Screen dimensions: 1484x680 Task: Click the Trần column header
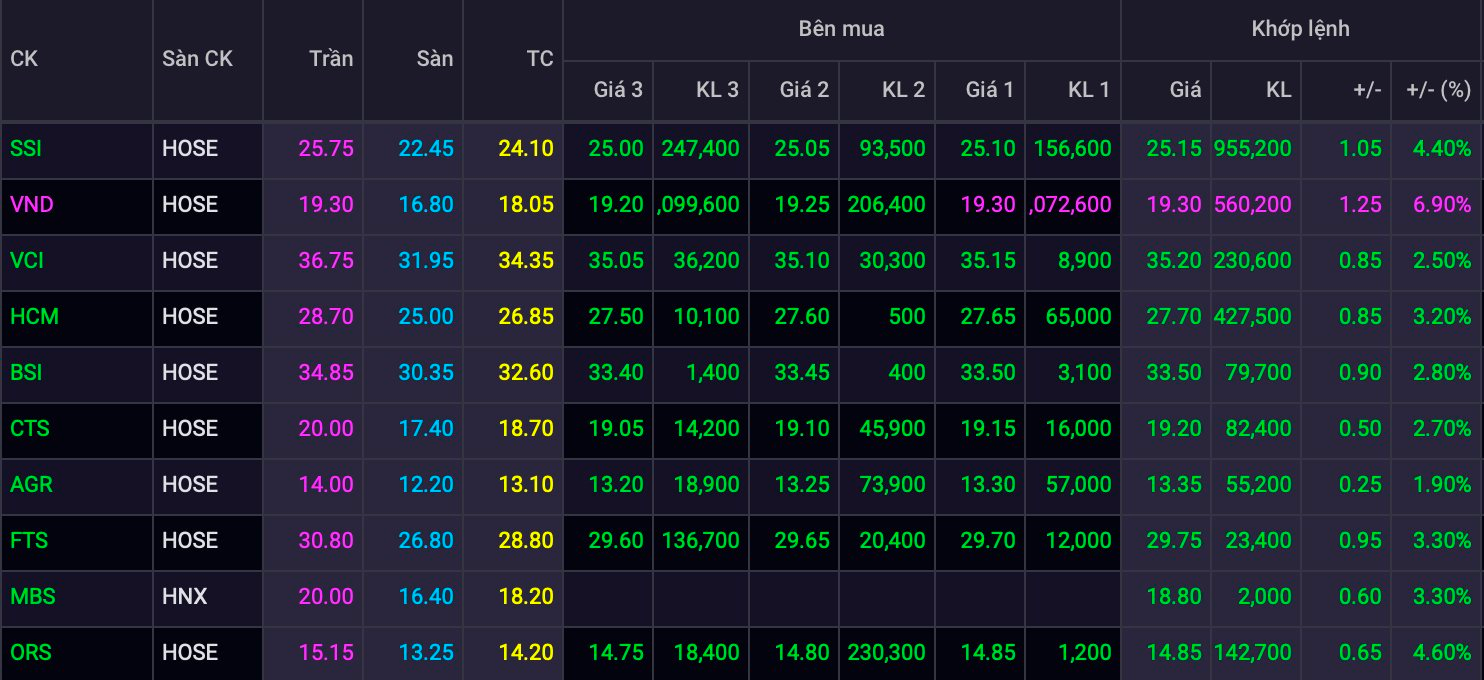331,59
